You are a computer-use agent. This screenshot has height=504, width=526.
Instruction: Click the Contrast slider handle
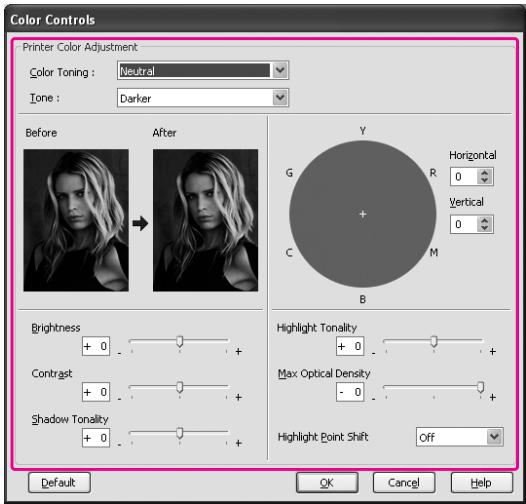(x=180, y=387)
